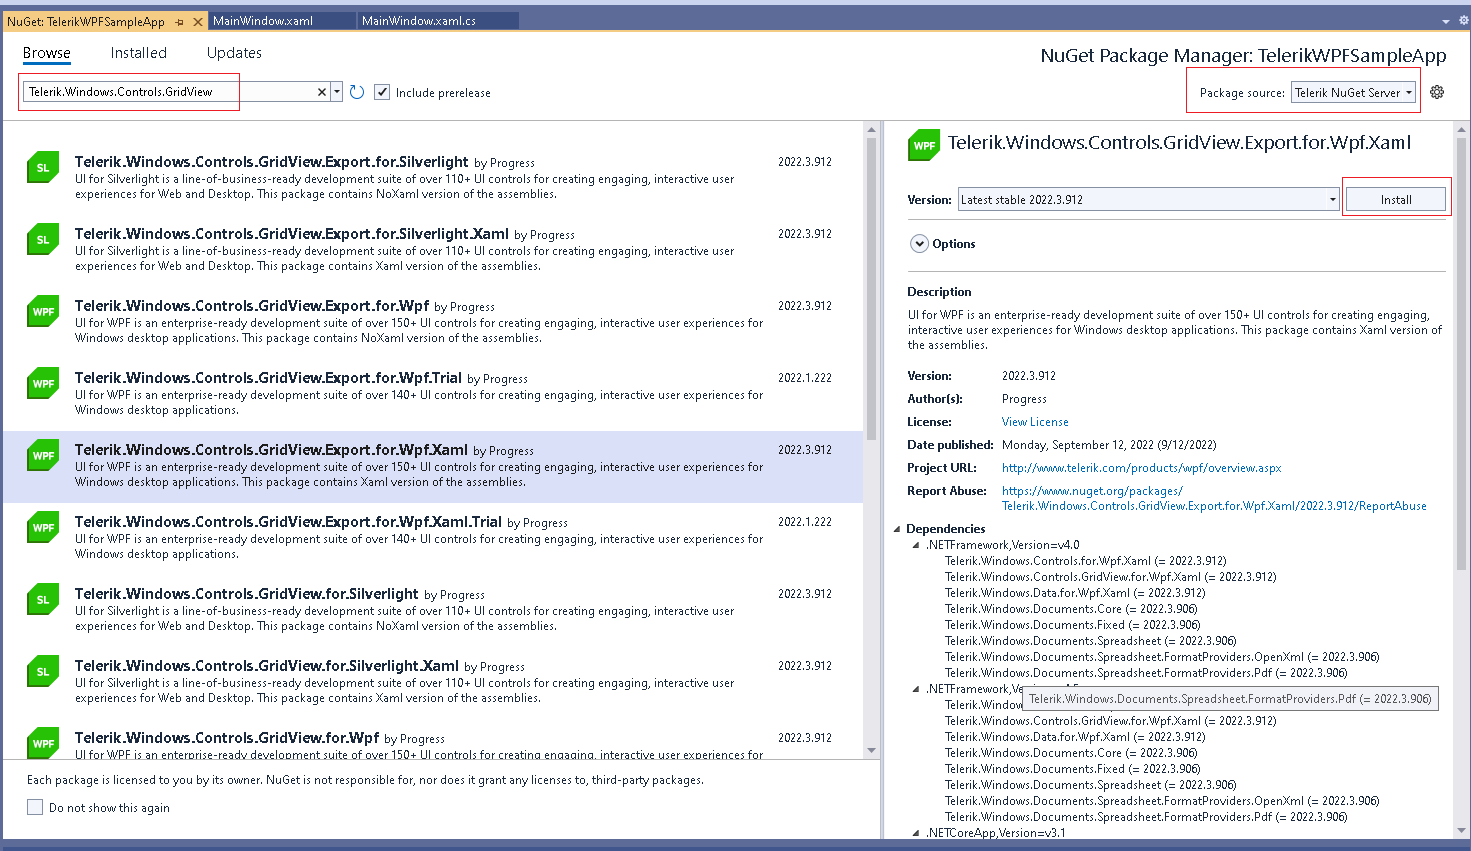This screenshot has width=1471, height=851.
Task: Click the SL icon beside Export.for.Silverlight package
Action: coord(43,167)
